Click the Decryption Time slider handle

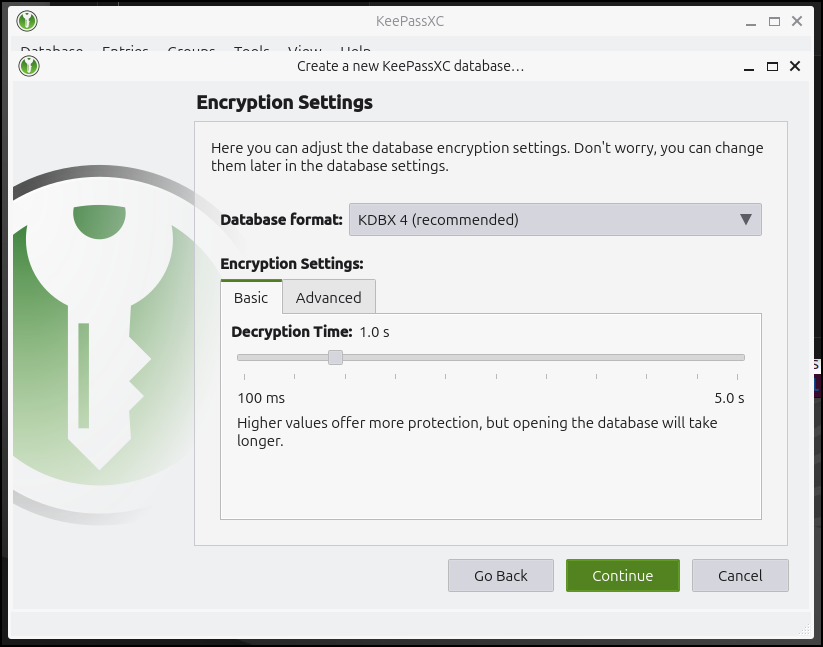point(335,357)
